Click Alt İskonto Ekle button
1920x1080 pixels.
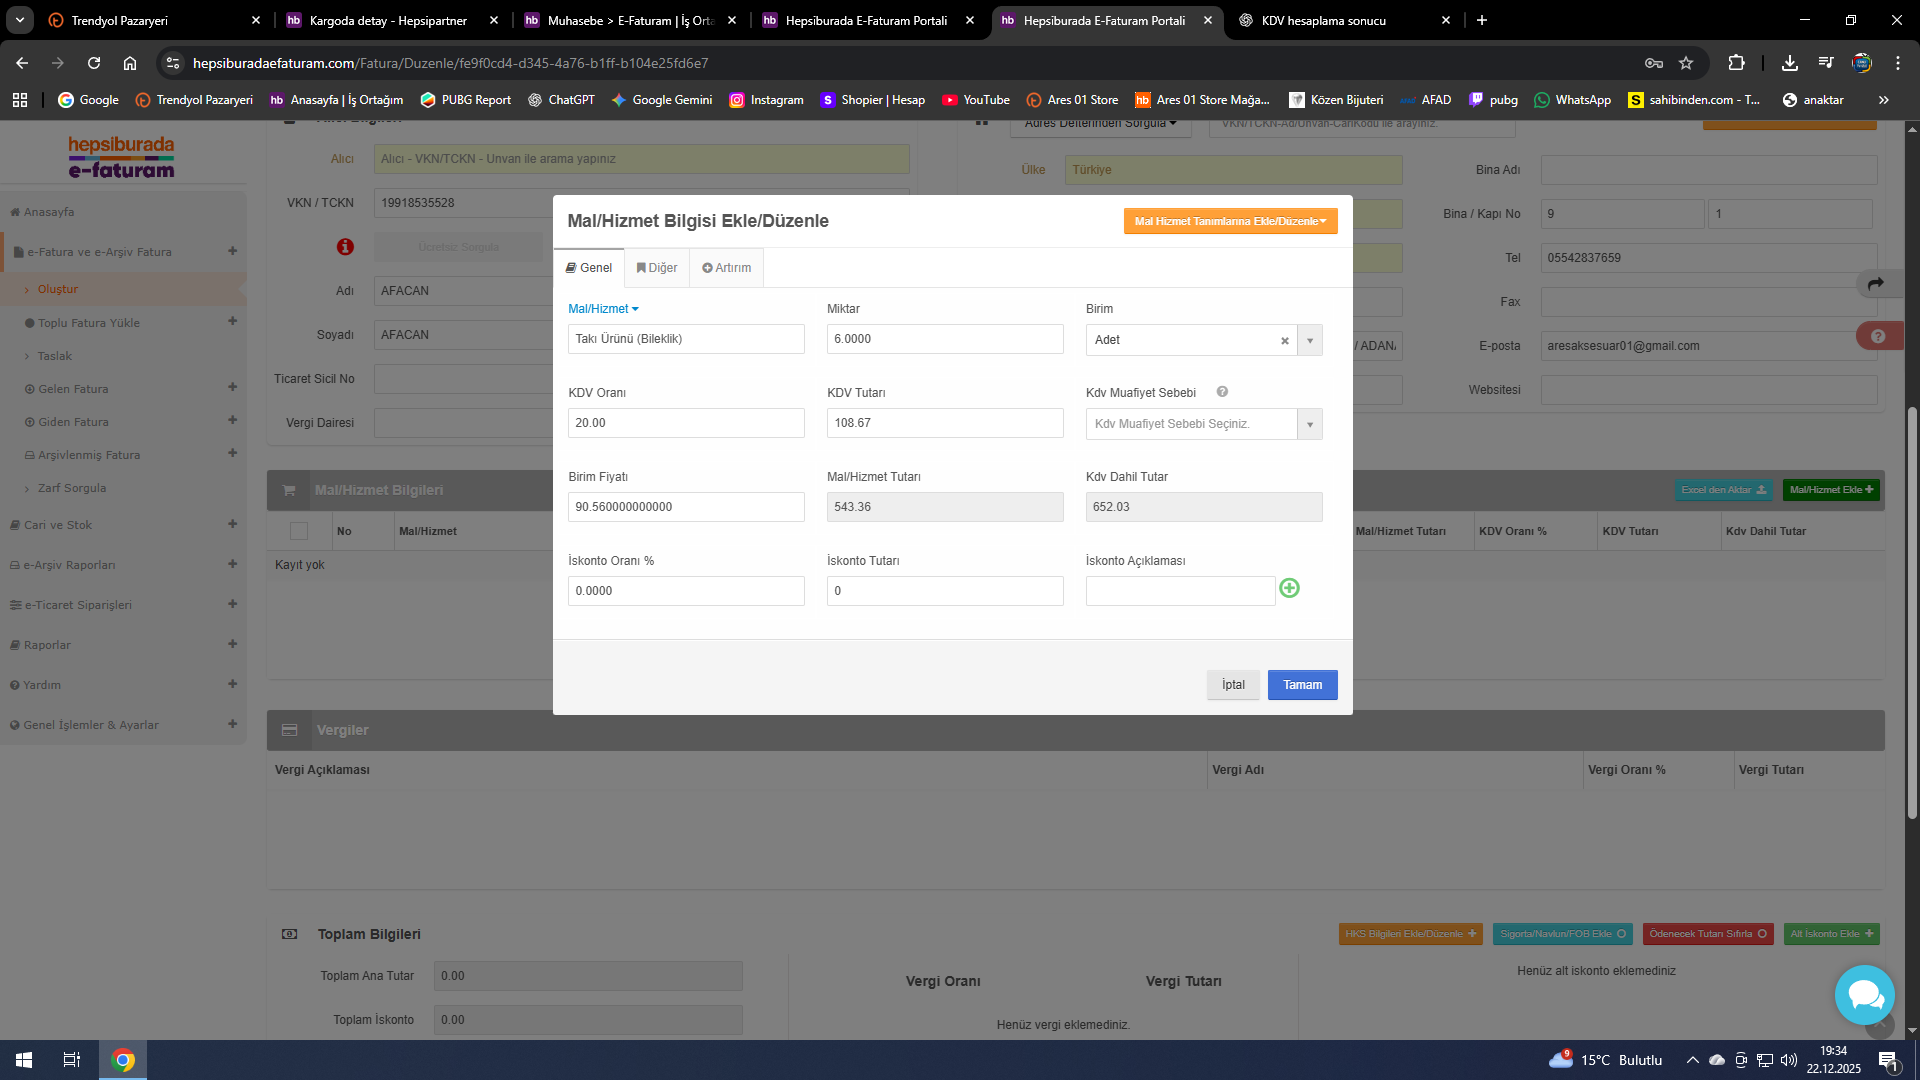[x=1831, y=934]
